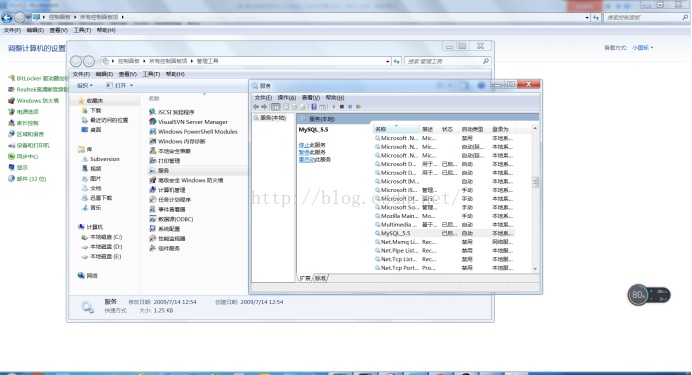
Task: Select 本地磁盘 (C:) in navigation pane
Action: click(x=102, y=237)
